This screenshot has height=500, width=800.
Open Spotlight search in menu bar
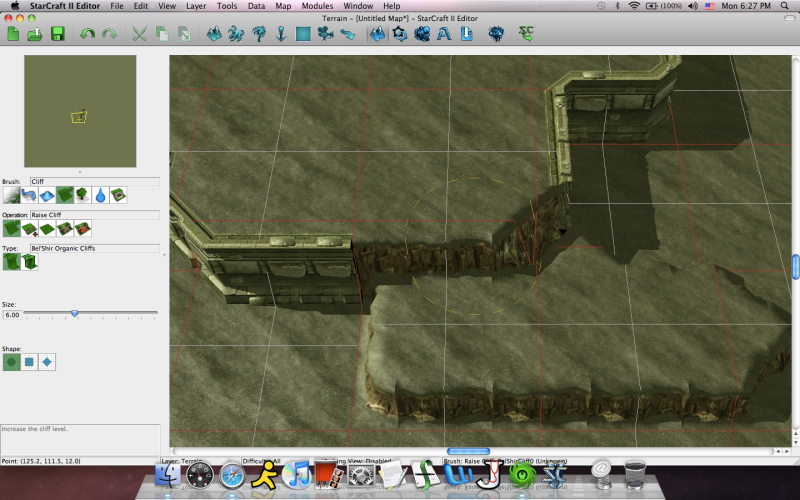click(785, 6)
